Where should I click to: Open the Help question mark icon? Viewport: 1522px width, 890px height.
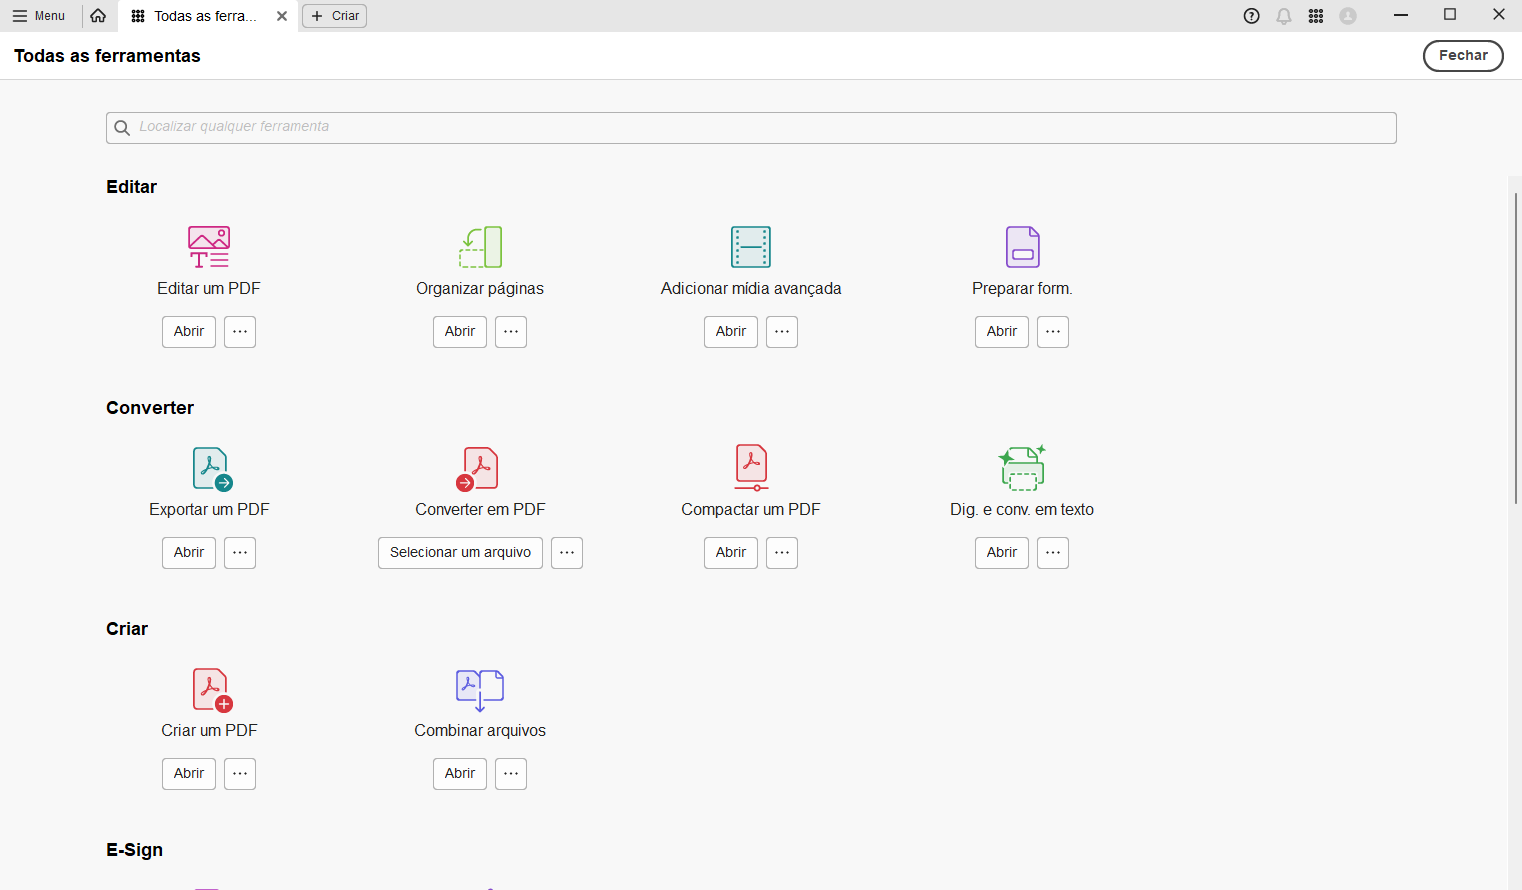(x=1251, y=16)
